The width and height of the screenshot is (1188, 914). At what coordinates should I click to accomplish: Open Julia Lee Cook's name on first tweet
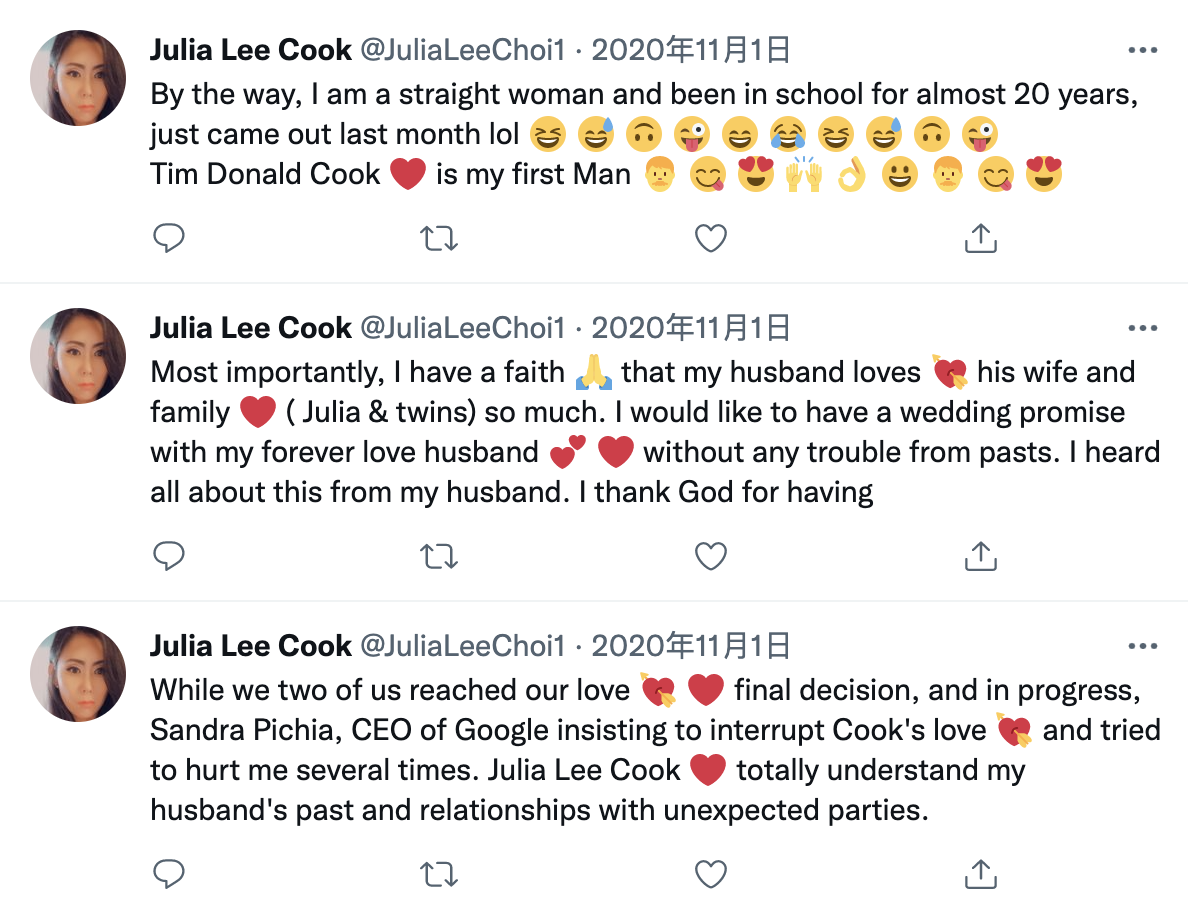(x=250, y=50)
